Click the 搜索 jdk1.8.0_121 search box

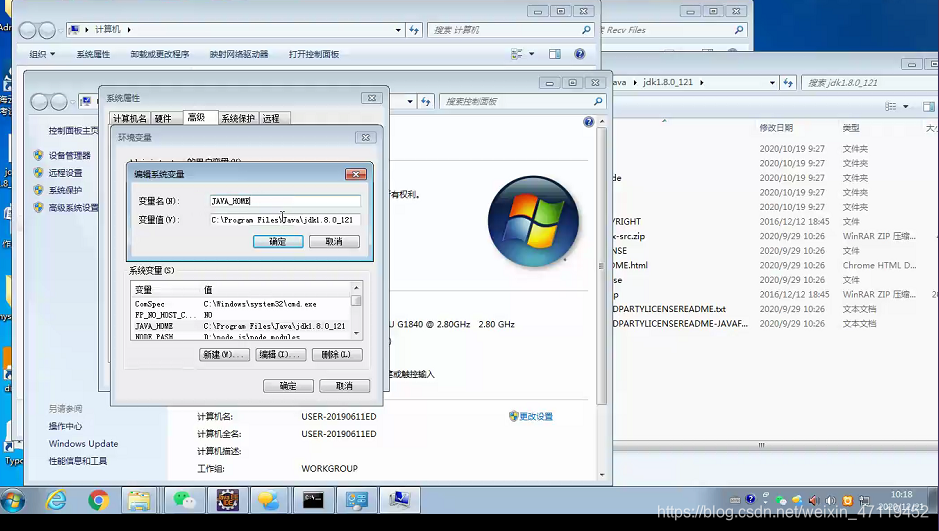(x=870, y=83)
